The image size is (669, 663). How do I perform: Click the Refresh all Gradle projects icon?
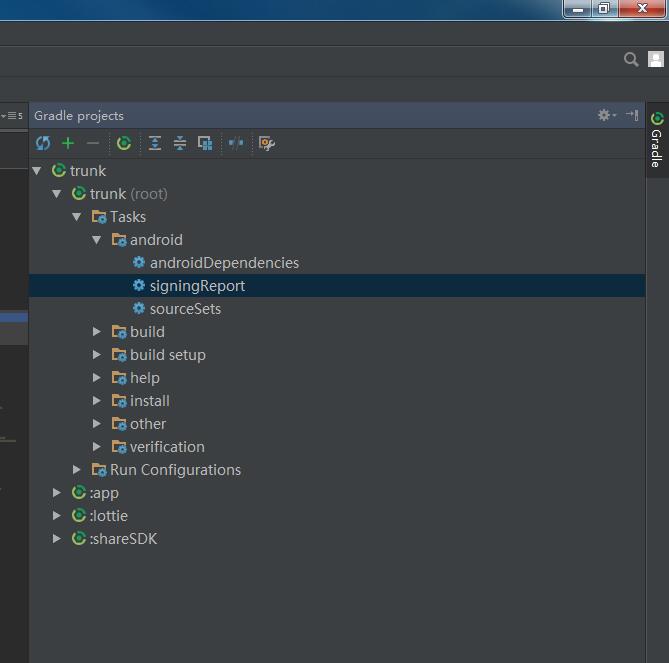pos(43,143)
